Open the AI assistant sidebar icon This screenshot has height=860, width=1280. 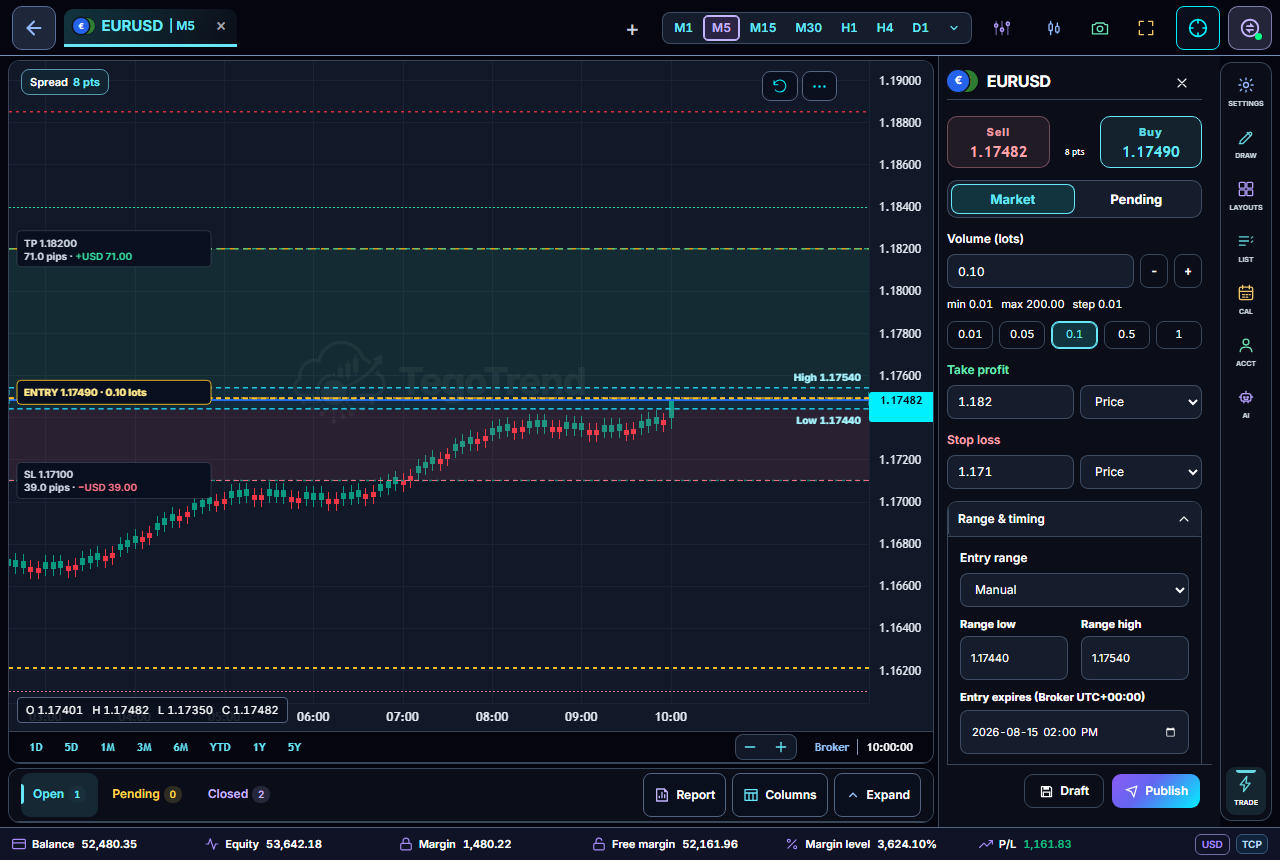pyautogui.click(x=1246, y=403)
